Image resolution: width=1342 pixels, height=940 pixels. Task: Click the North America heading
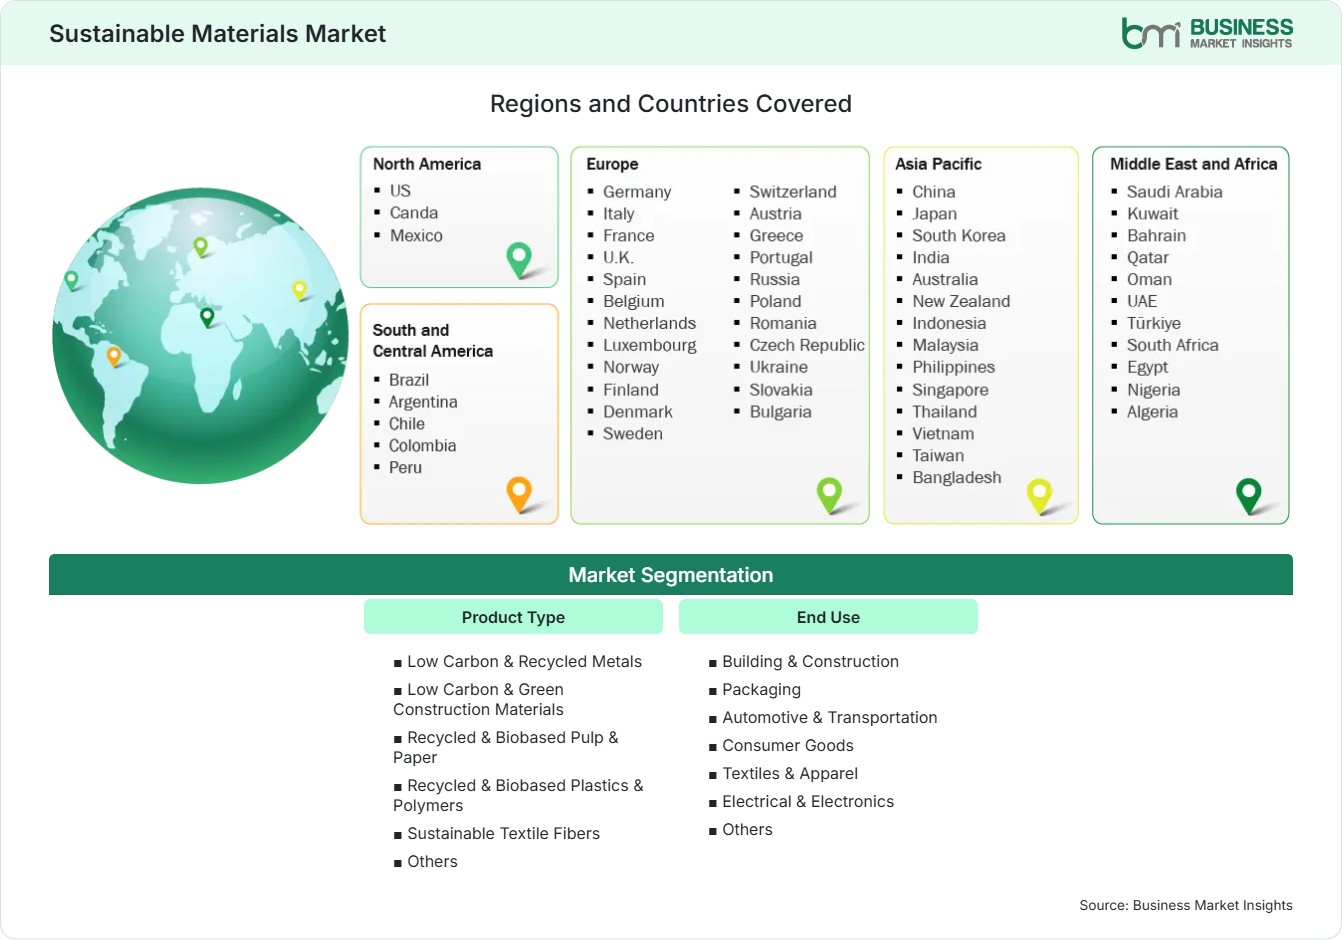427,164
